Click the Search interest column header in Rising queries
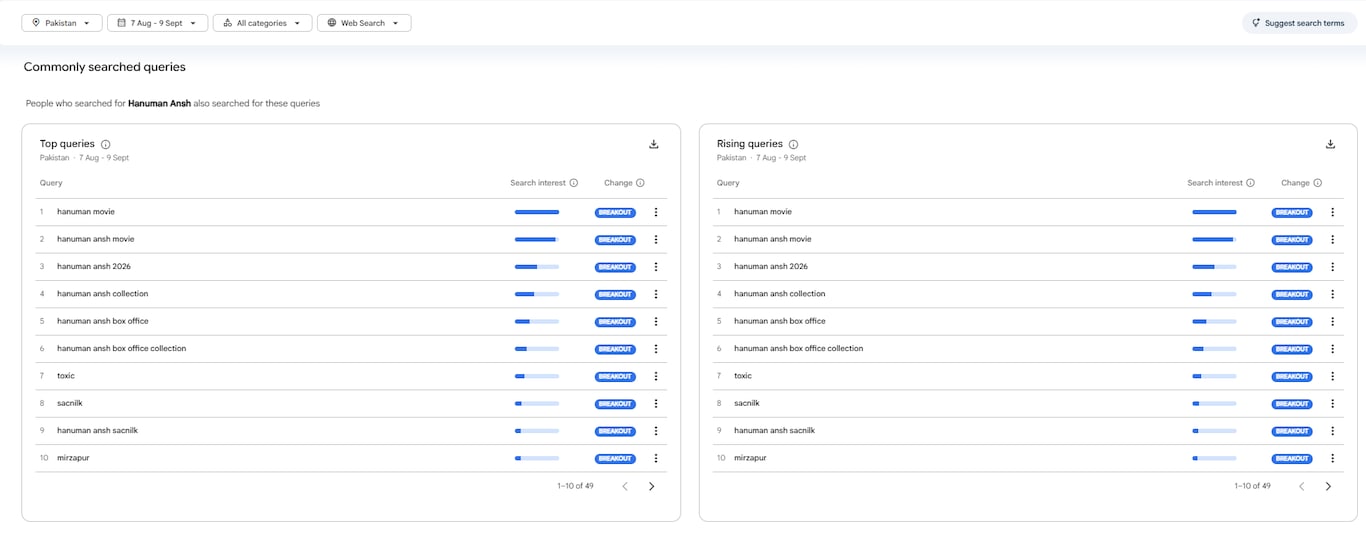The width and height of the screenshot is (1366, 544). pos(1214,183)
